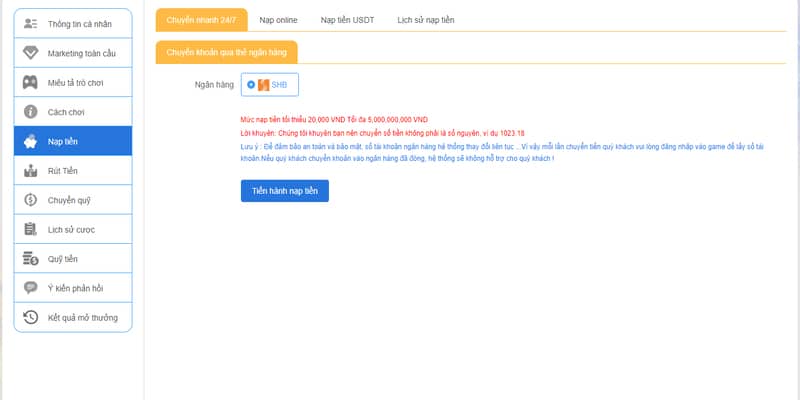Open Ý kiến phản hồi in the sidebar

(x=75, y=288)
